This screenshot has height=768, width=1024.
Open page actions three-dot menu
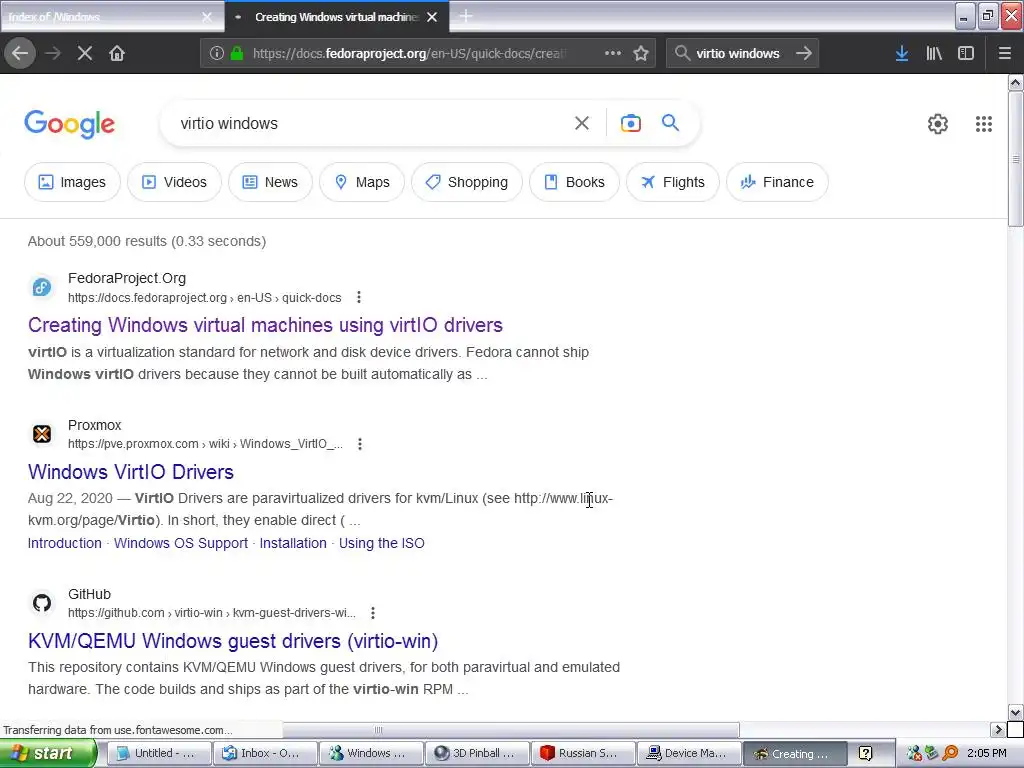(x=613, y=53)
